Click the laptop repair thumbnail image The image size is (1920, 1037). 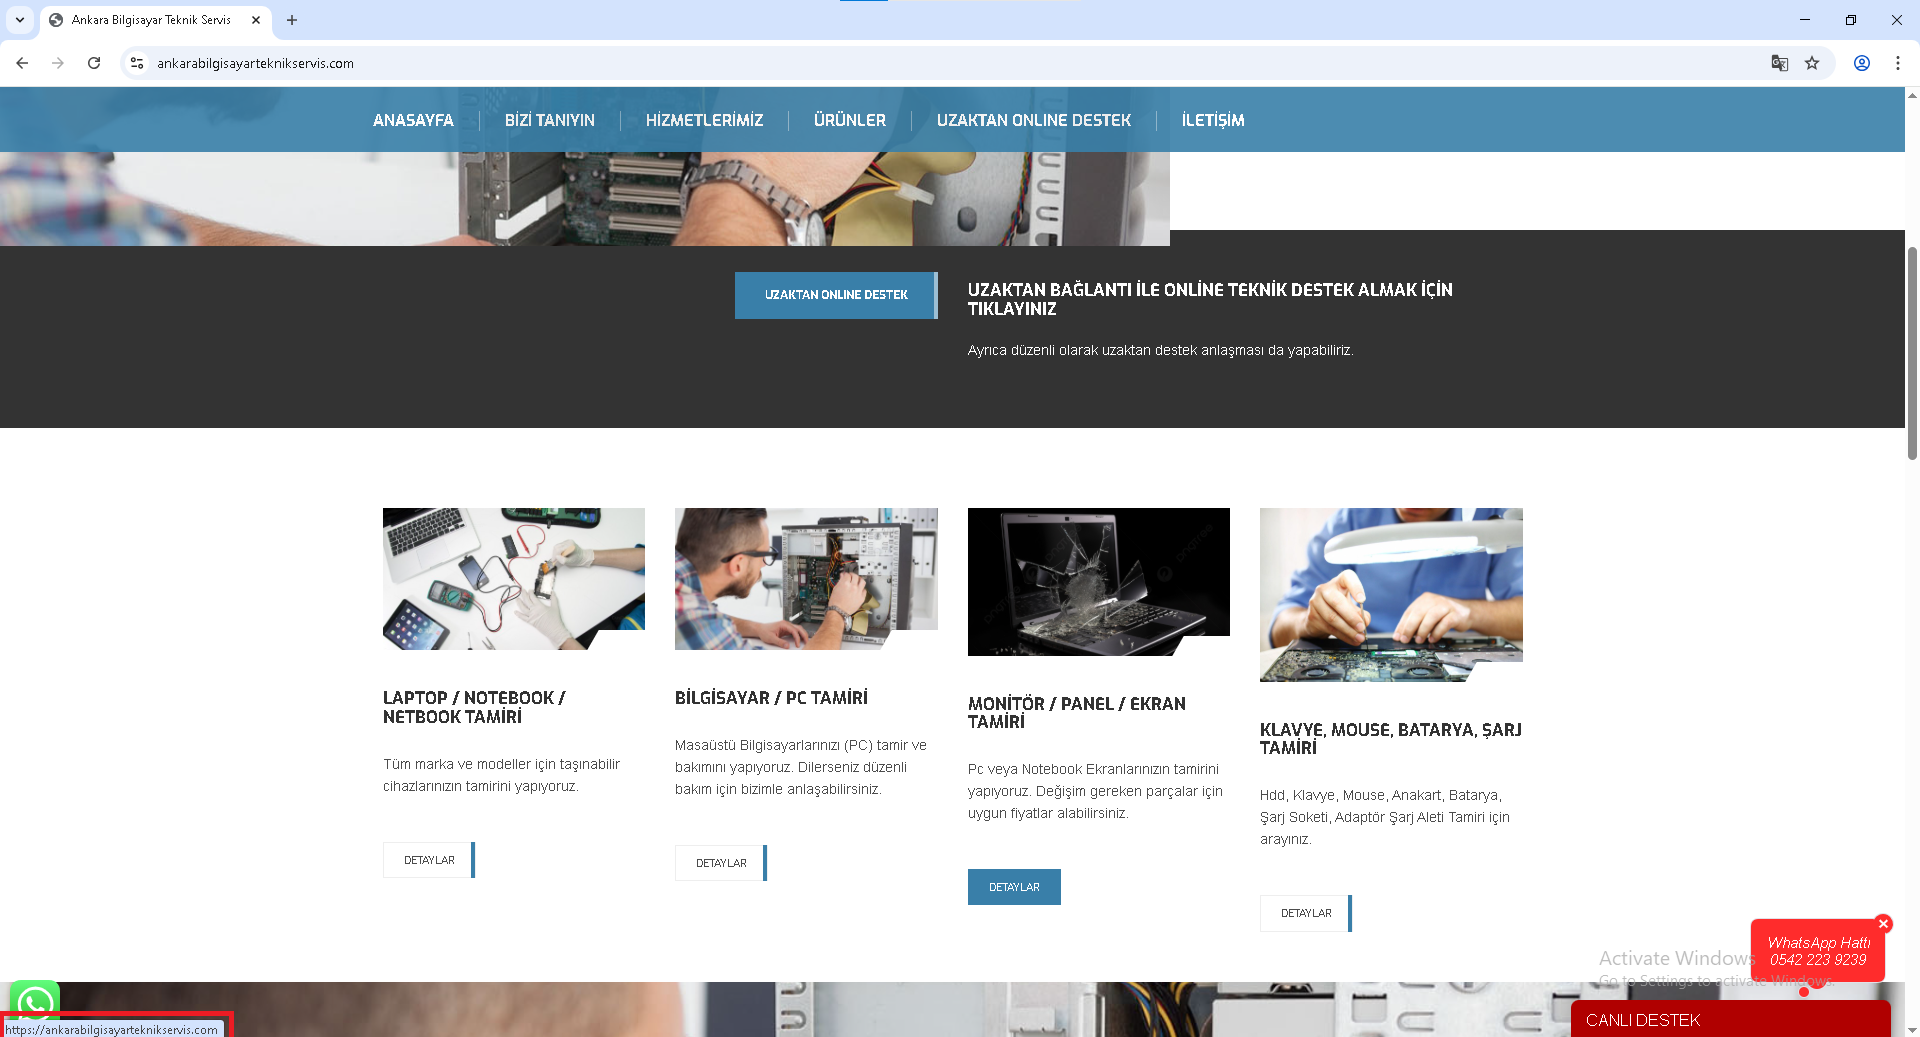513,578
